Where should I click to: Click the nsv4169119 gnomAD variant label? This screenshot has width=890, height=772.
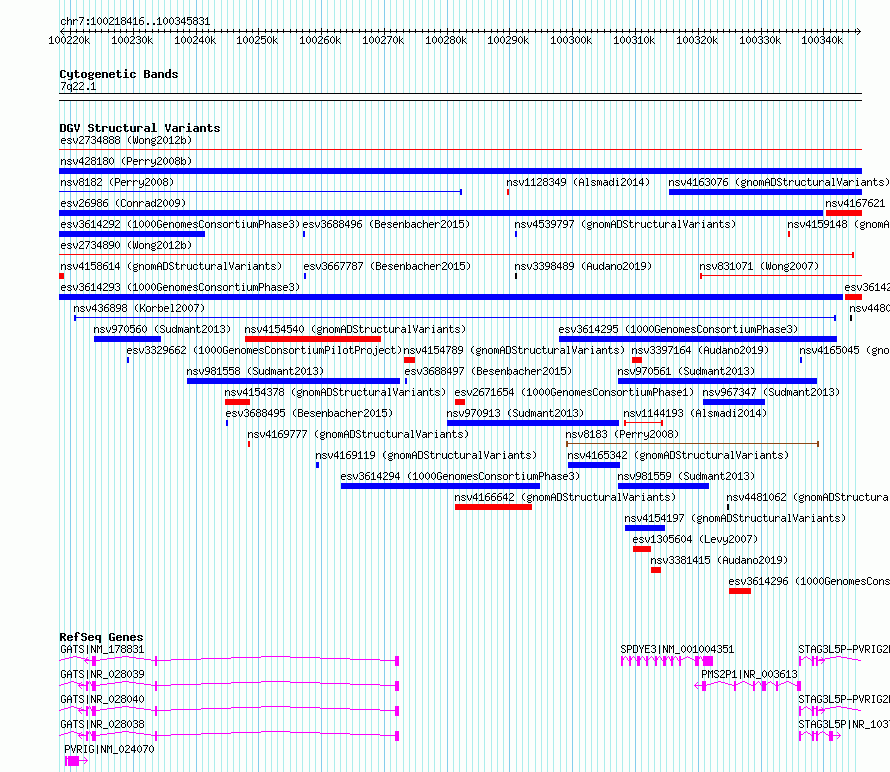[x=426, y=455]
